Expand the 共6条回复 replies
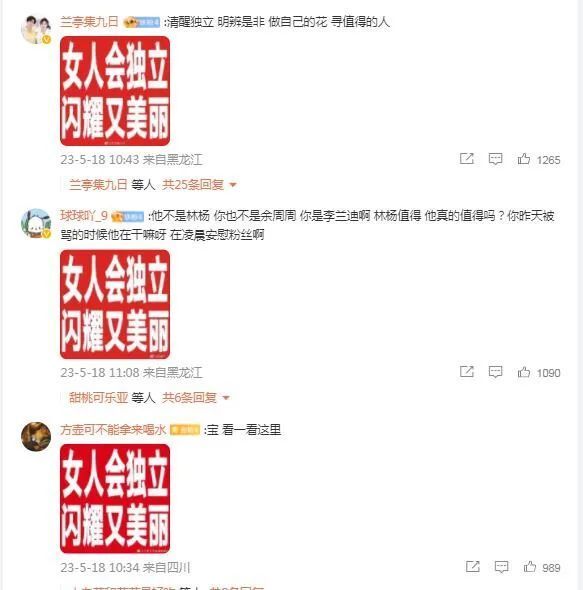Viewport: 583px width, 590px height. [189, 398]
